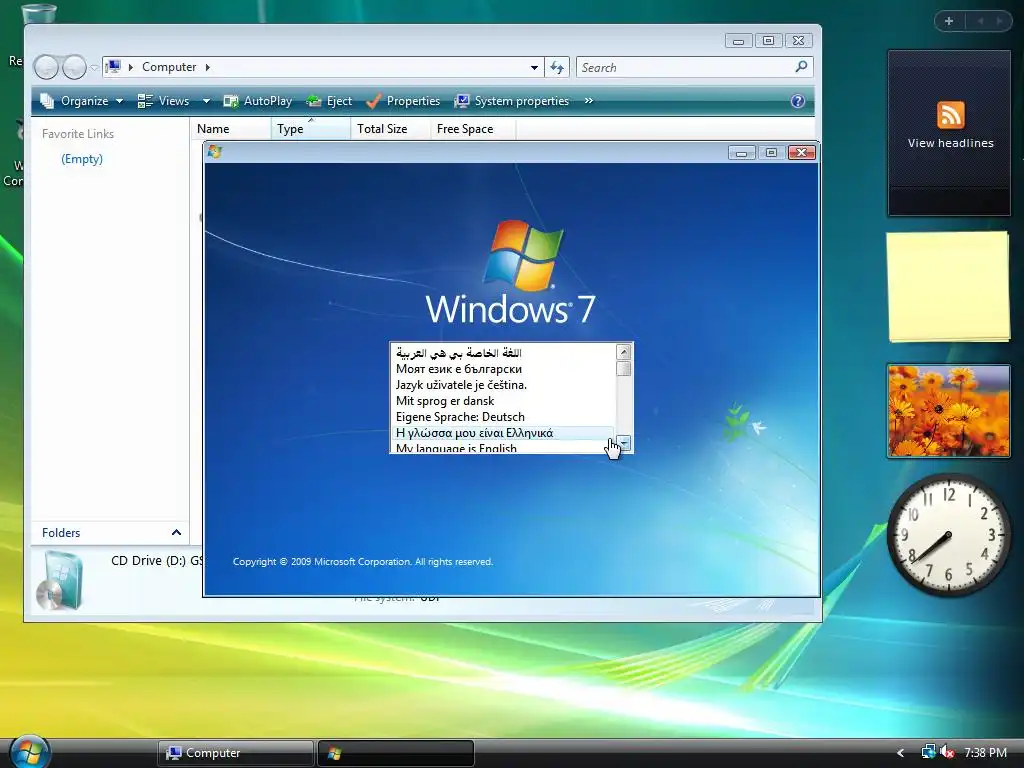1024x768 pixels.
Task: Click the network tray icon
Action: (928, 752)
